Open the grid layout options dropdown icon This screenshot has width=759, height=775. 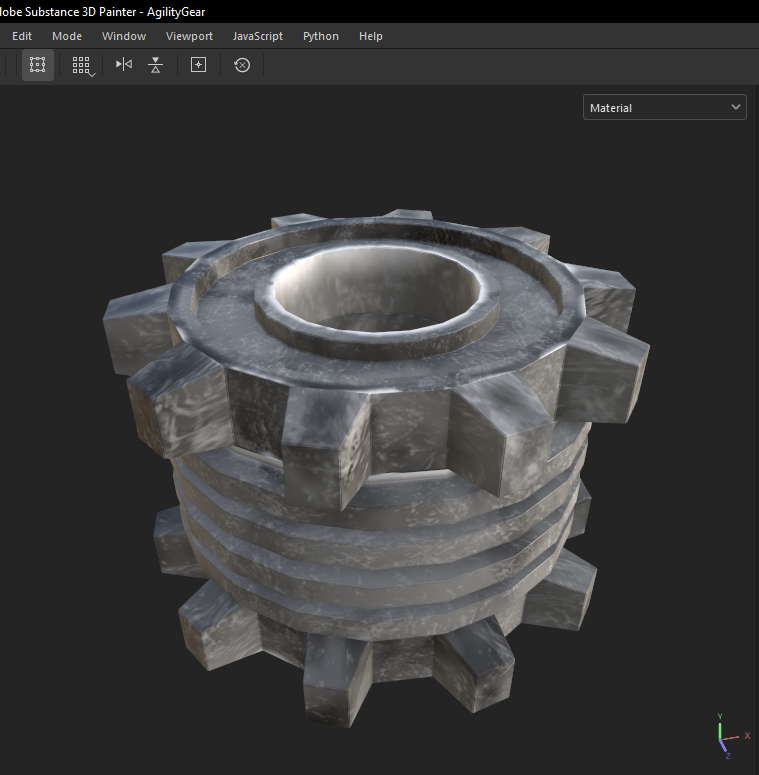(x=83, y=66)
